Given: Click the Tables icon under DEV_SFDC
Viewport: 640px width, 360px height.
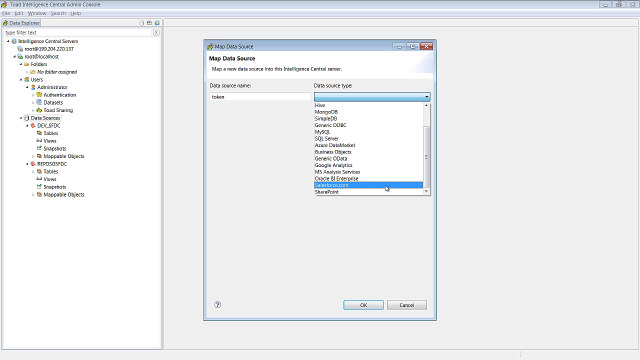Looking at the screenshot, I should [x=39, y=133].
